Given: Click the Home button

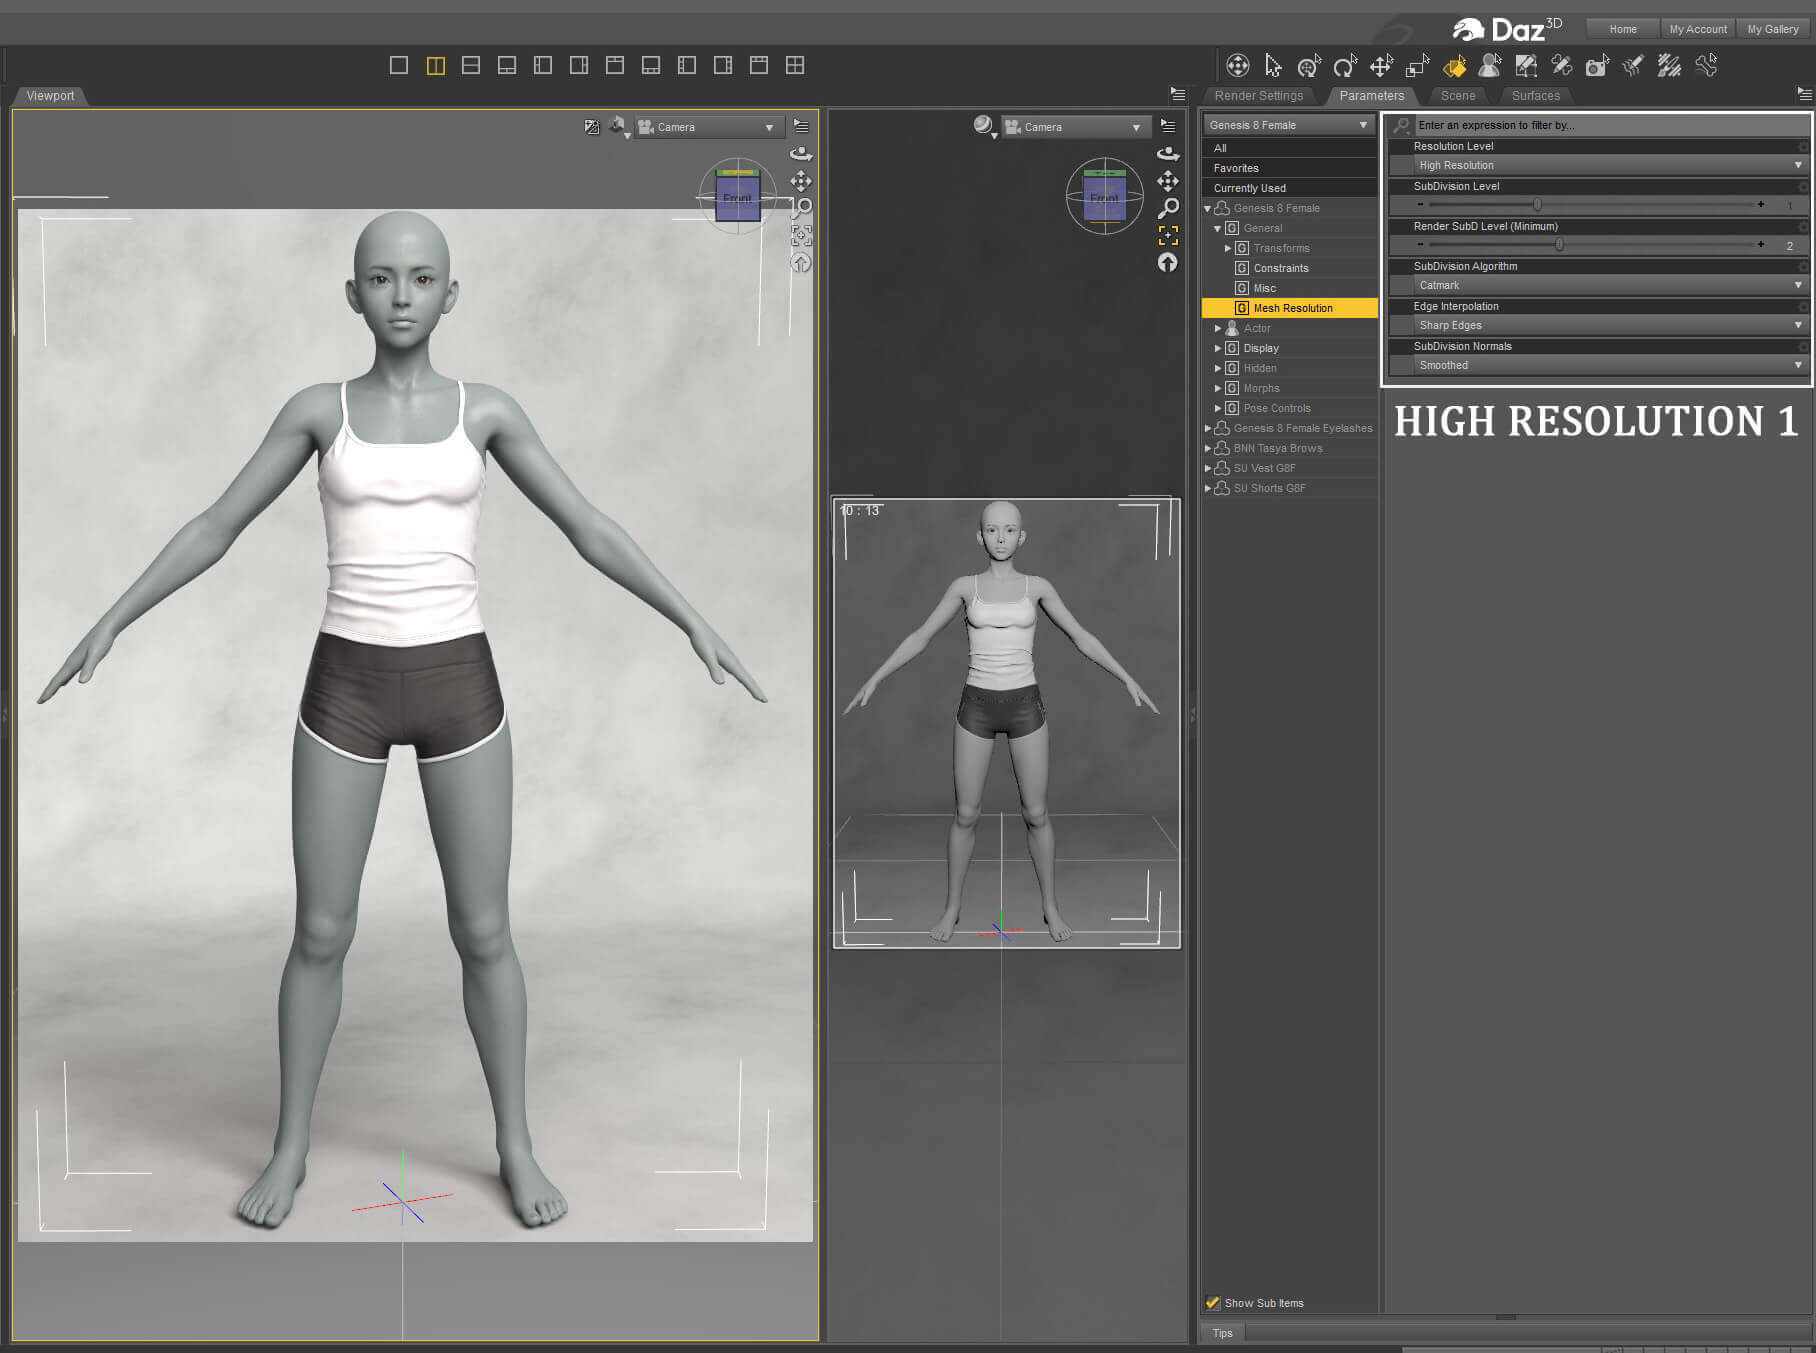Looking at the screenshot, I should [x=1623, y=29].
